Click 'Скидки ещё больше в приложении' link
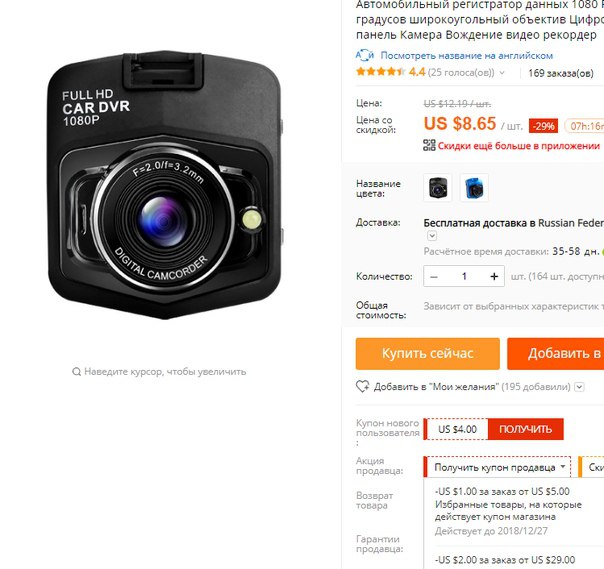 click(x=518, y=146)
